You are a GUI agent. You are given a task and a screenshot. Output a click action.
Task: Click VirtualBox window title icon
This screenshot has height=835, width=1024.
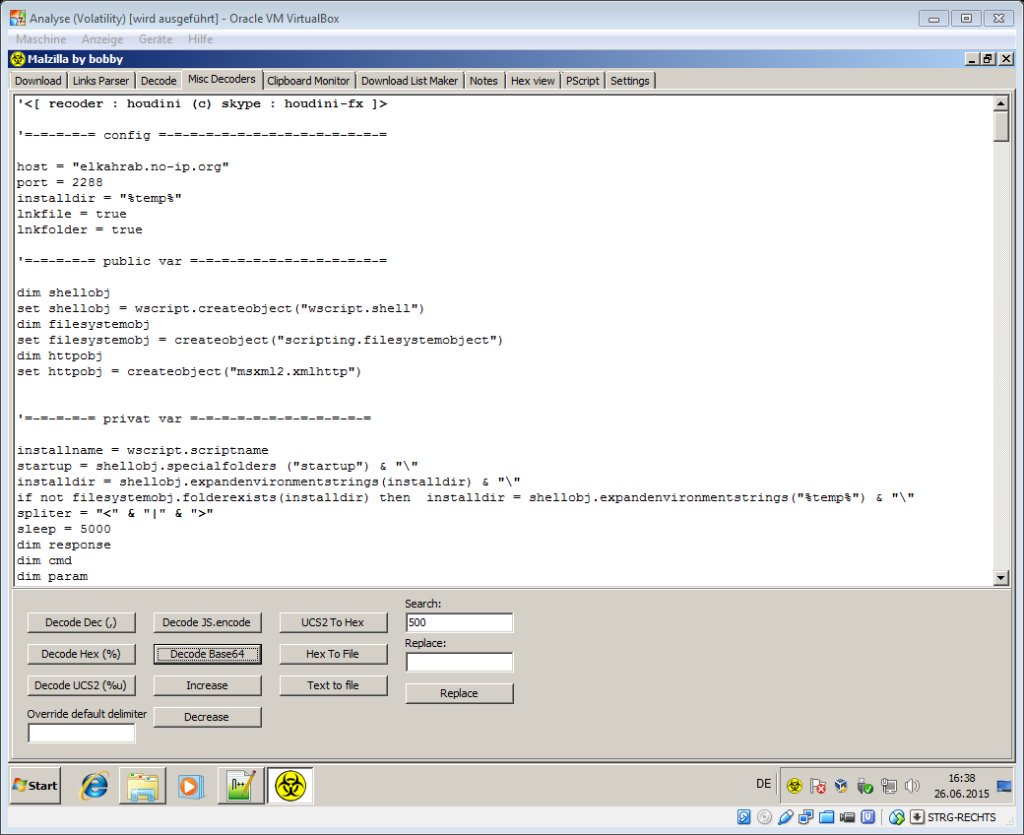coord(18,18)
